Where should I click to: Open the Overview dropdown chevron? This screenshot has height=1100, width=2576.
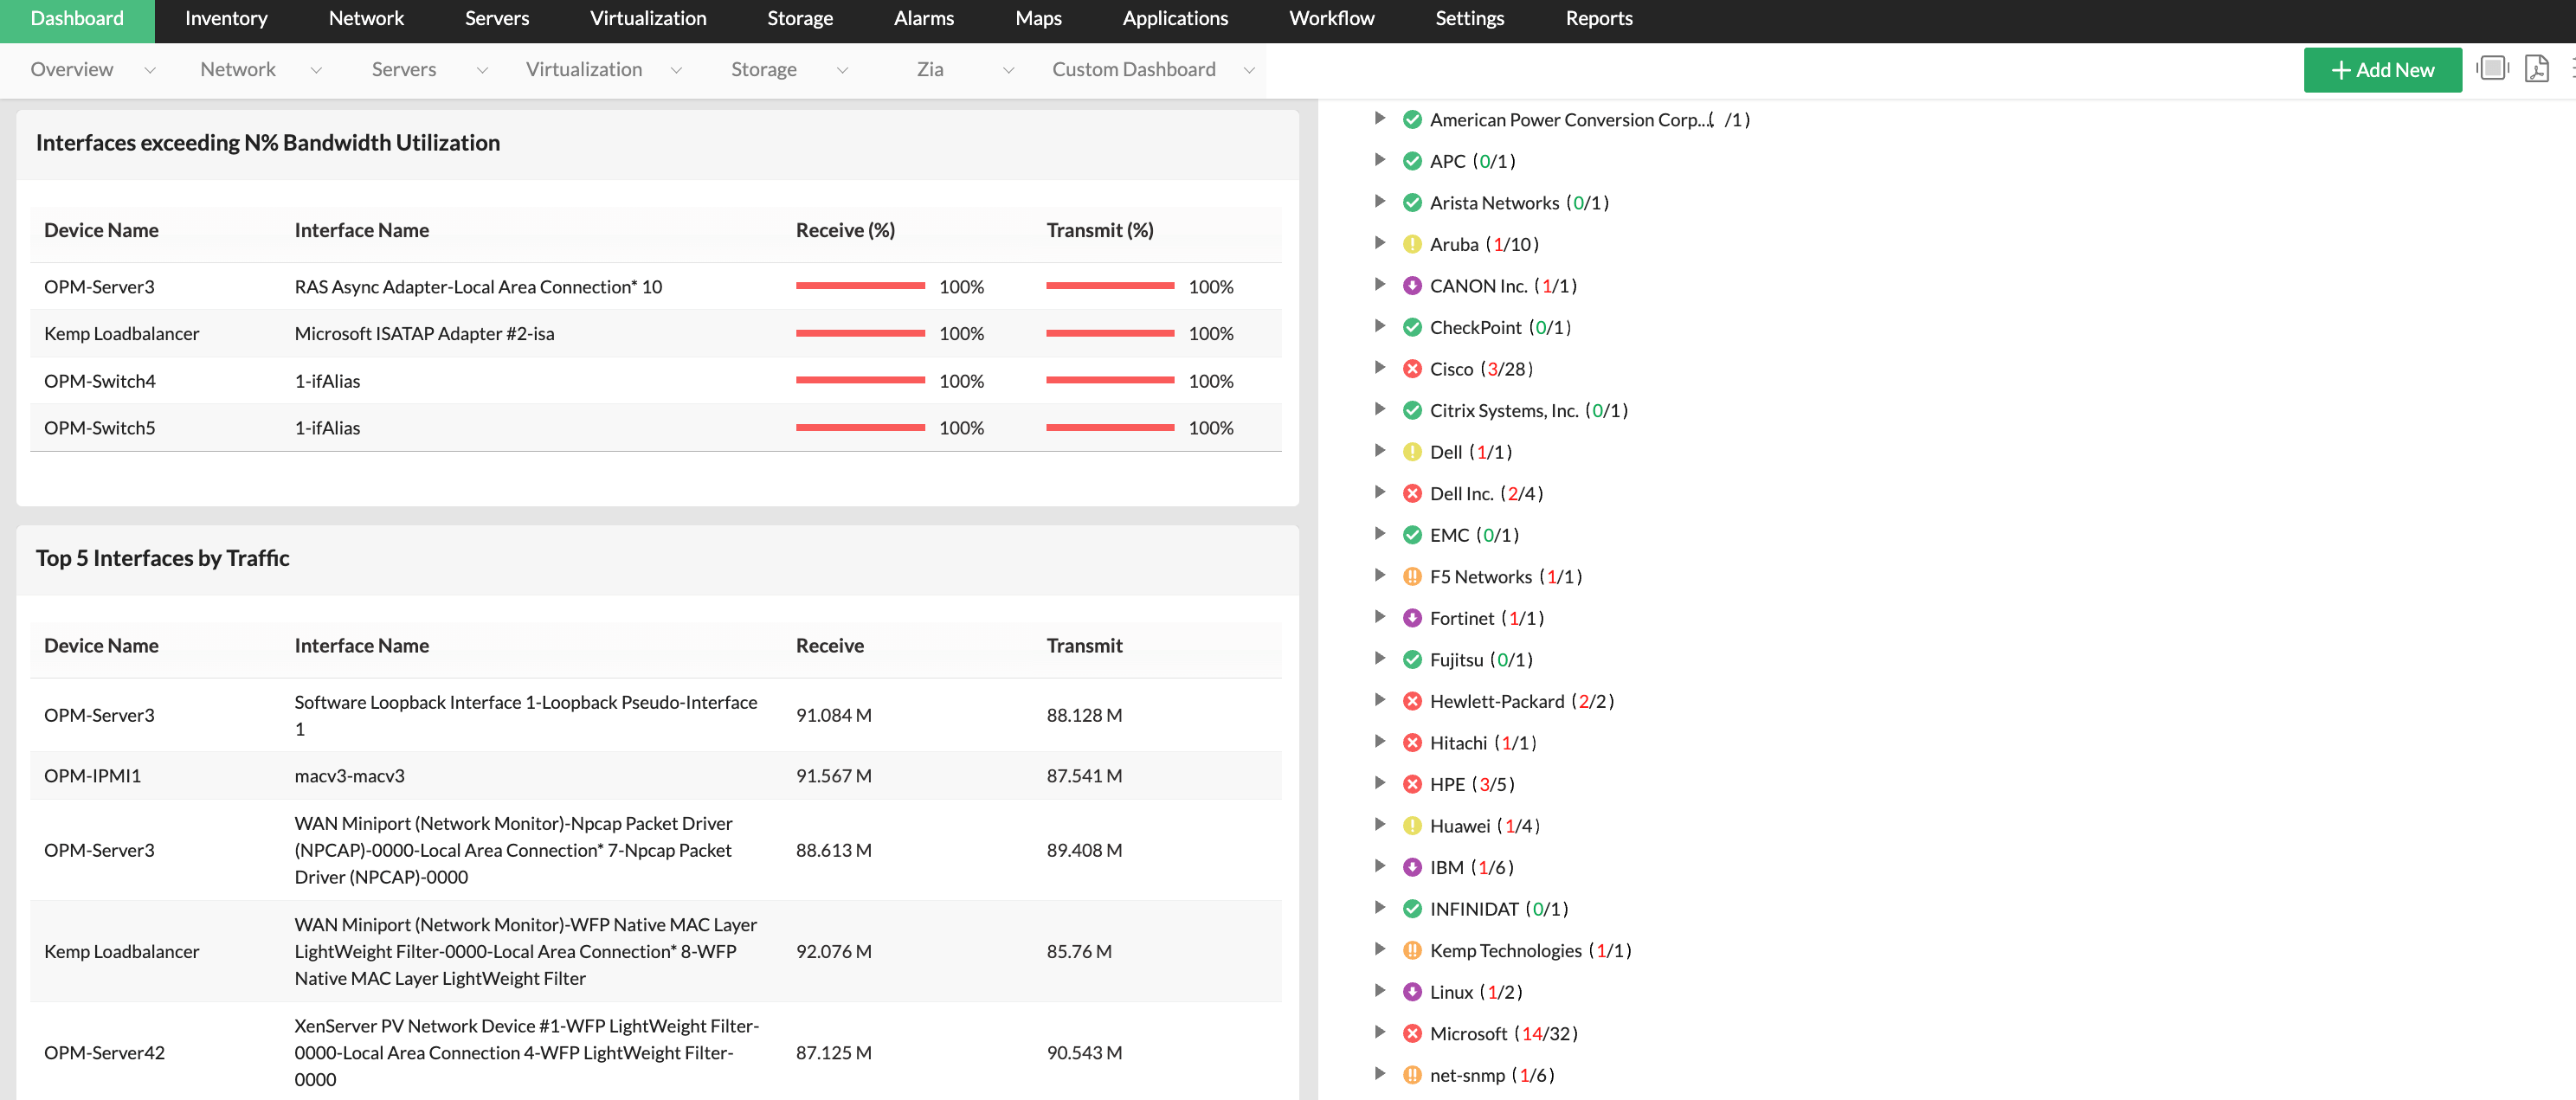[150, 70]
